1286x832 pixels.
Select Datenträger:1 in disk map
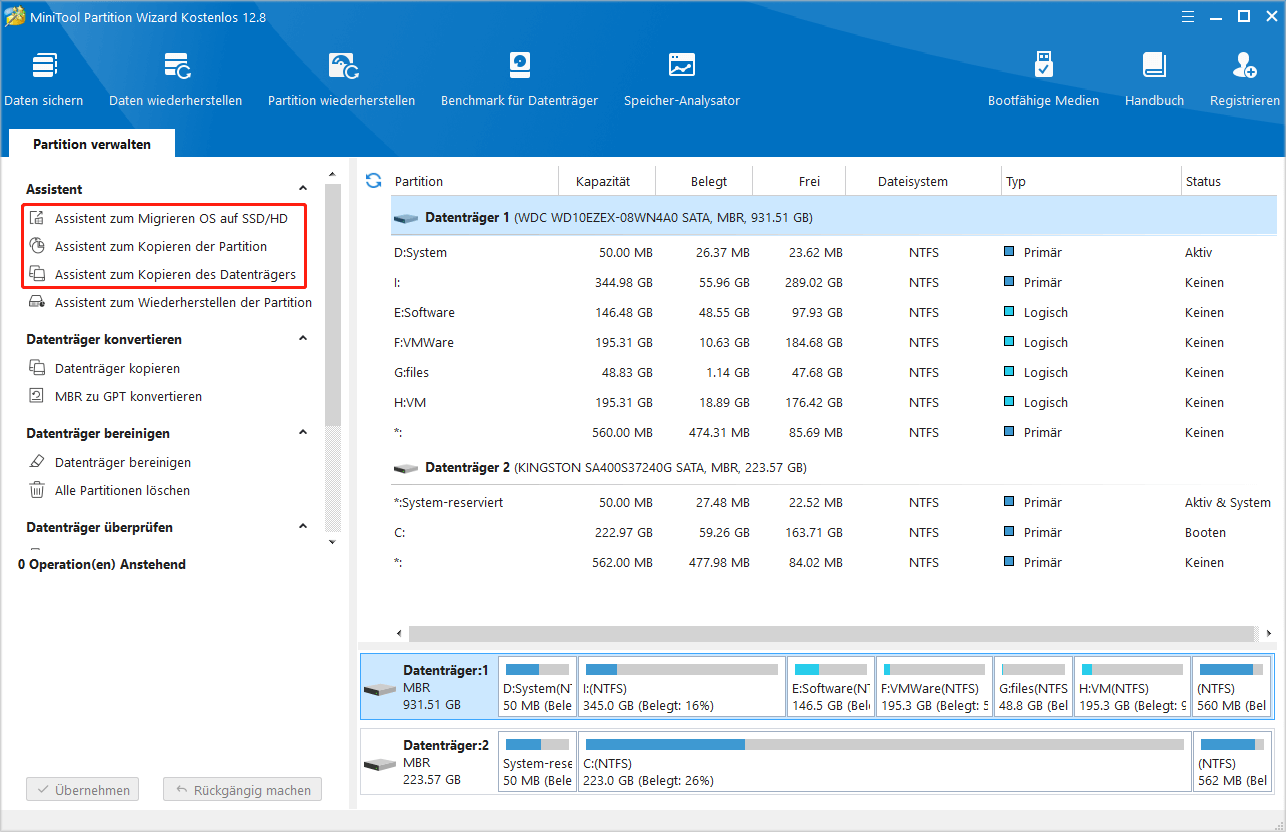(x=429, y=687)
